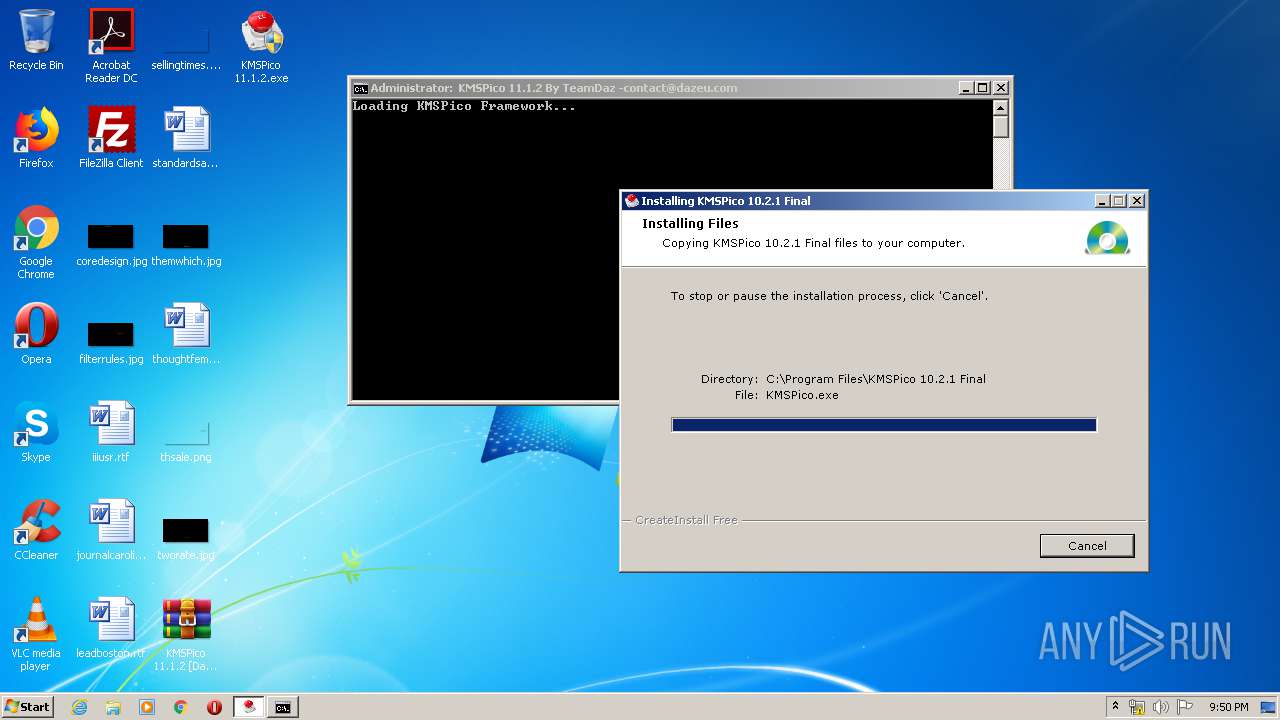Show hidden system tray icons
This screenshot has width=1280, height=720.
pyautogui.click(x=1116, y=707)
